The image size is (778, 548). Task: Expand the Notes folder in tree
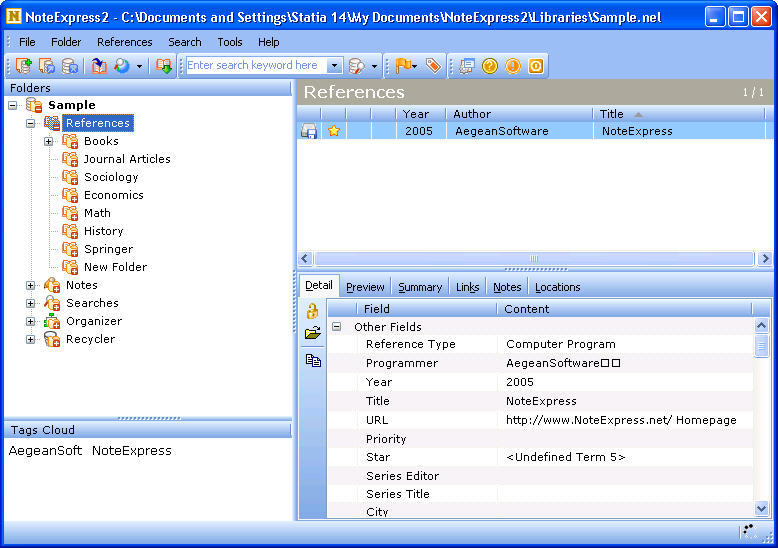(31, 285)
